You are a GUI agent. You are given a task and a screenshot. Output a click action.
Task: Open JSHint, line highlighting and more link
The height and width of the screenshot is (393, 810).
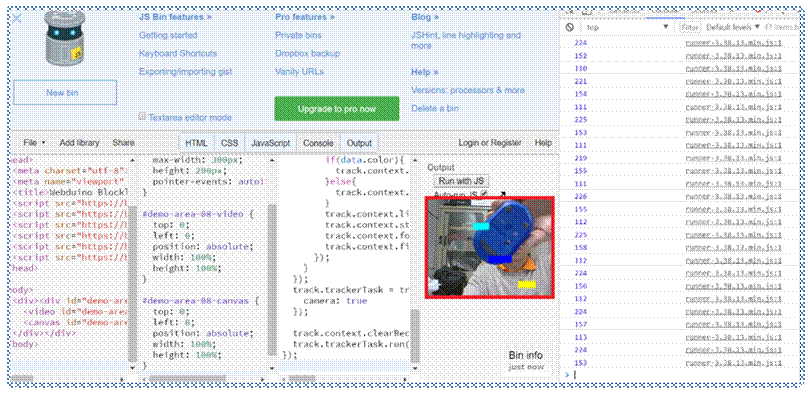[466, 41]
